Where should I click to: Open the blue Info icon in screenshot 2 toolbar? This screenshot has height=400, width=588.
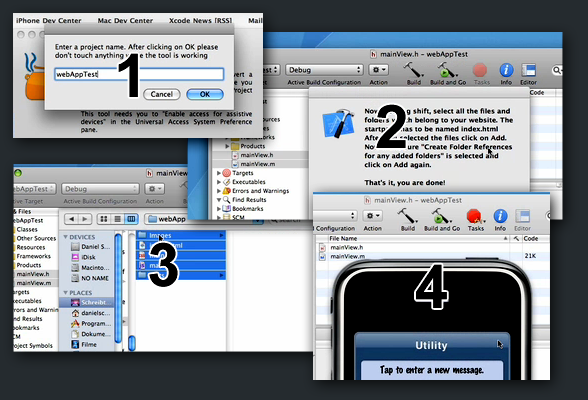coord(506,70)
